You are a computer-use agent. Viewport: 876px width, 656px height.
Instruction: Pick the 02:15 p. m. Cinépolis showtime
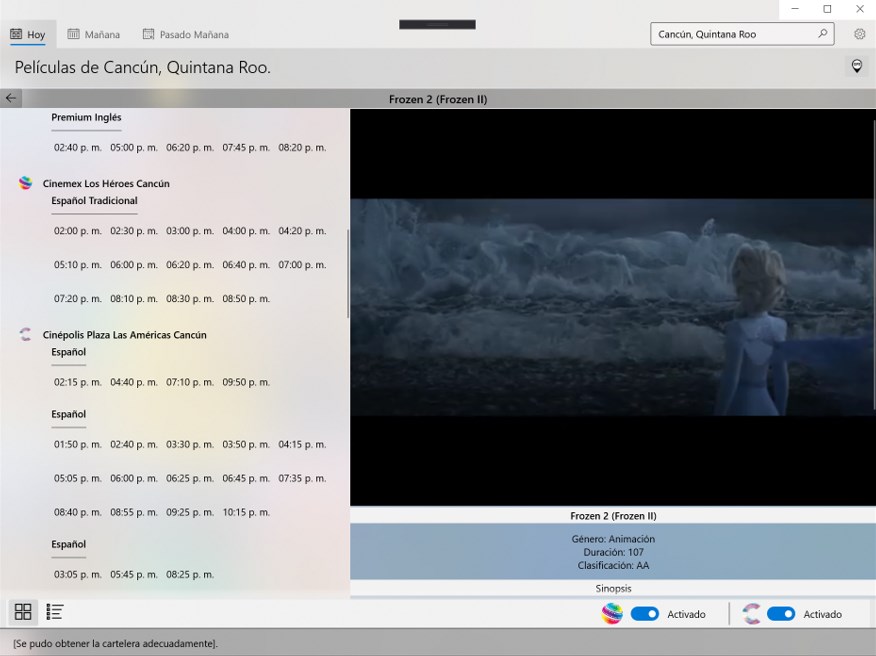pos(78,382)
